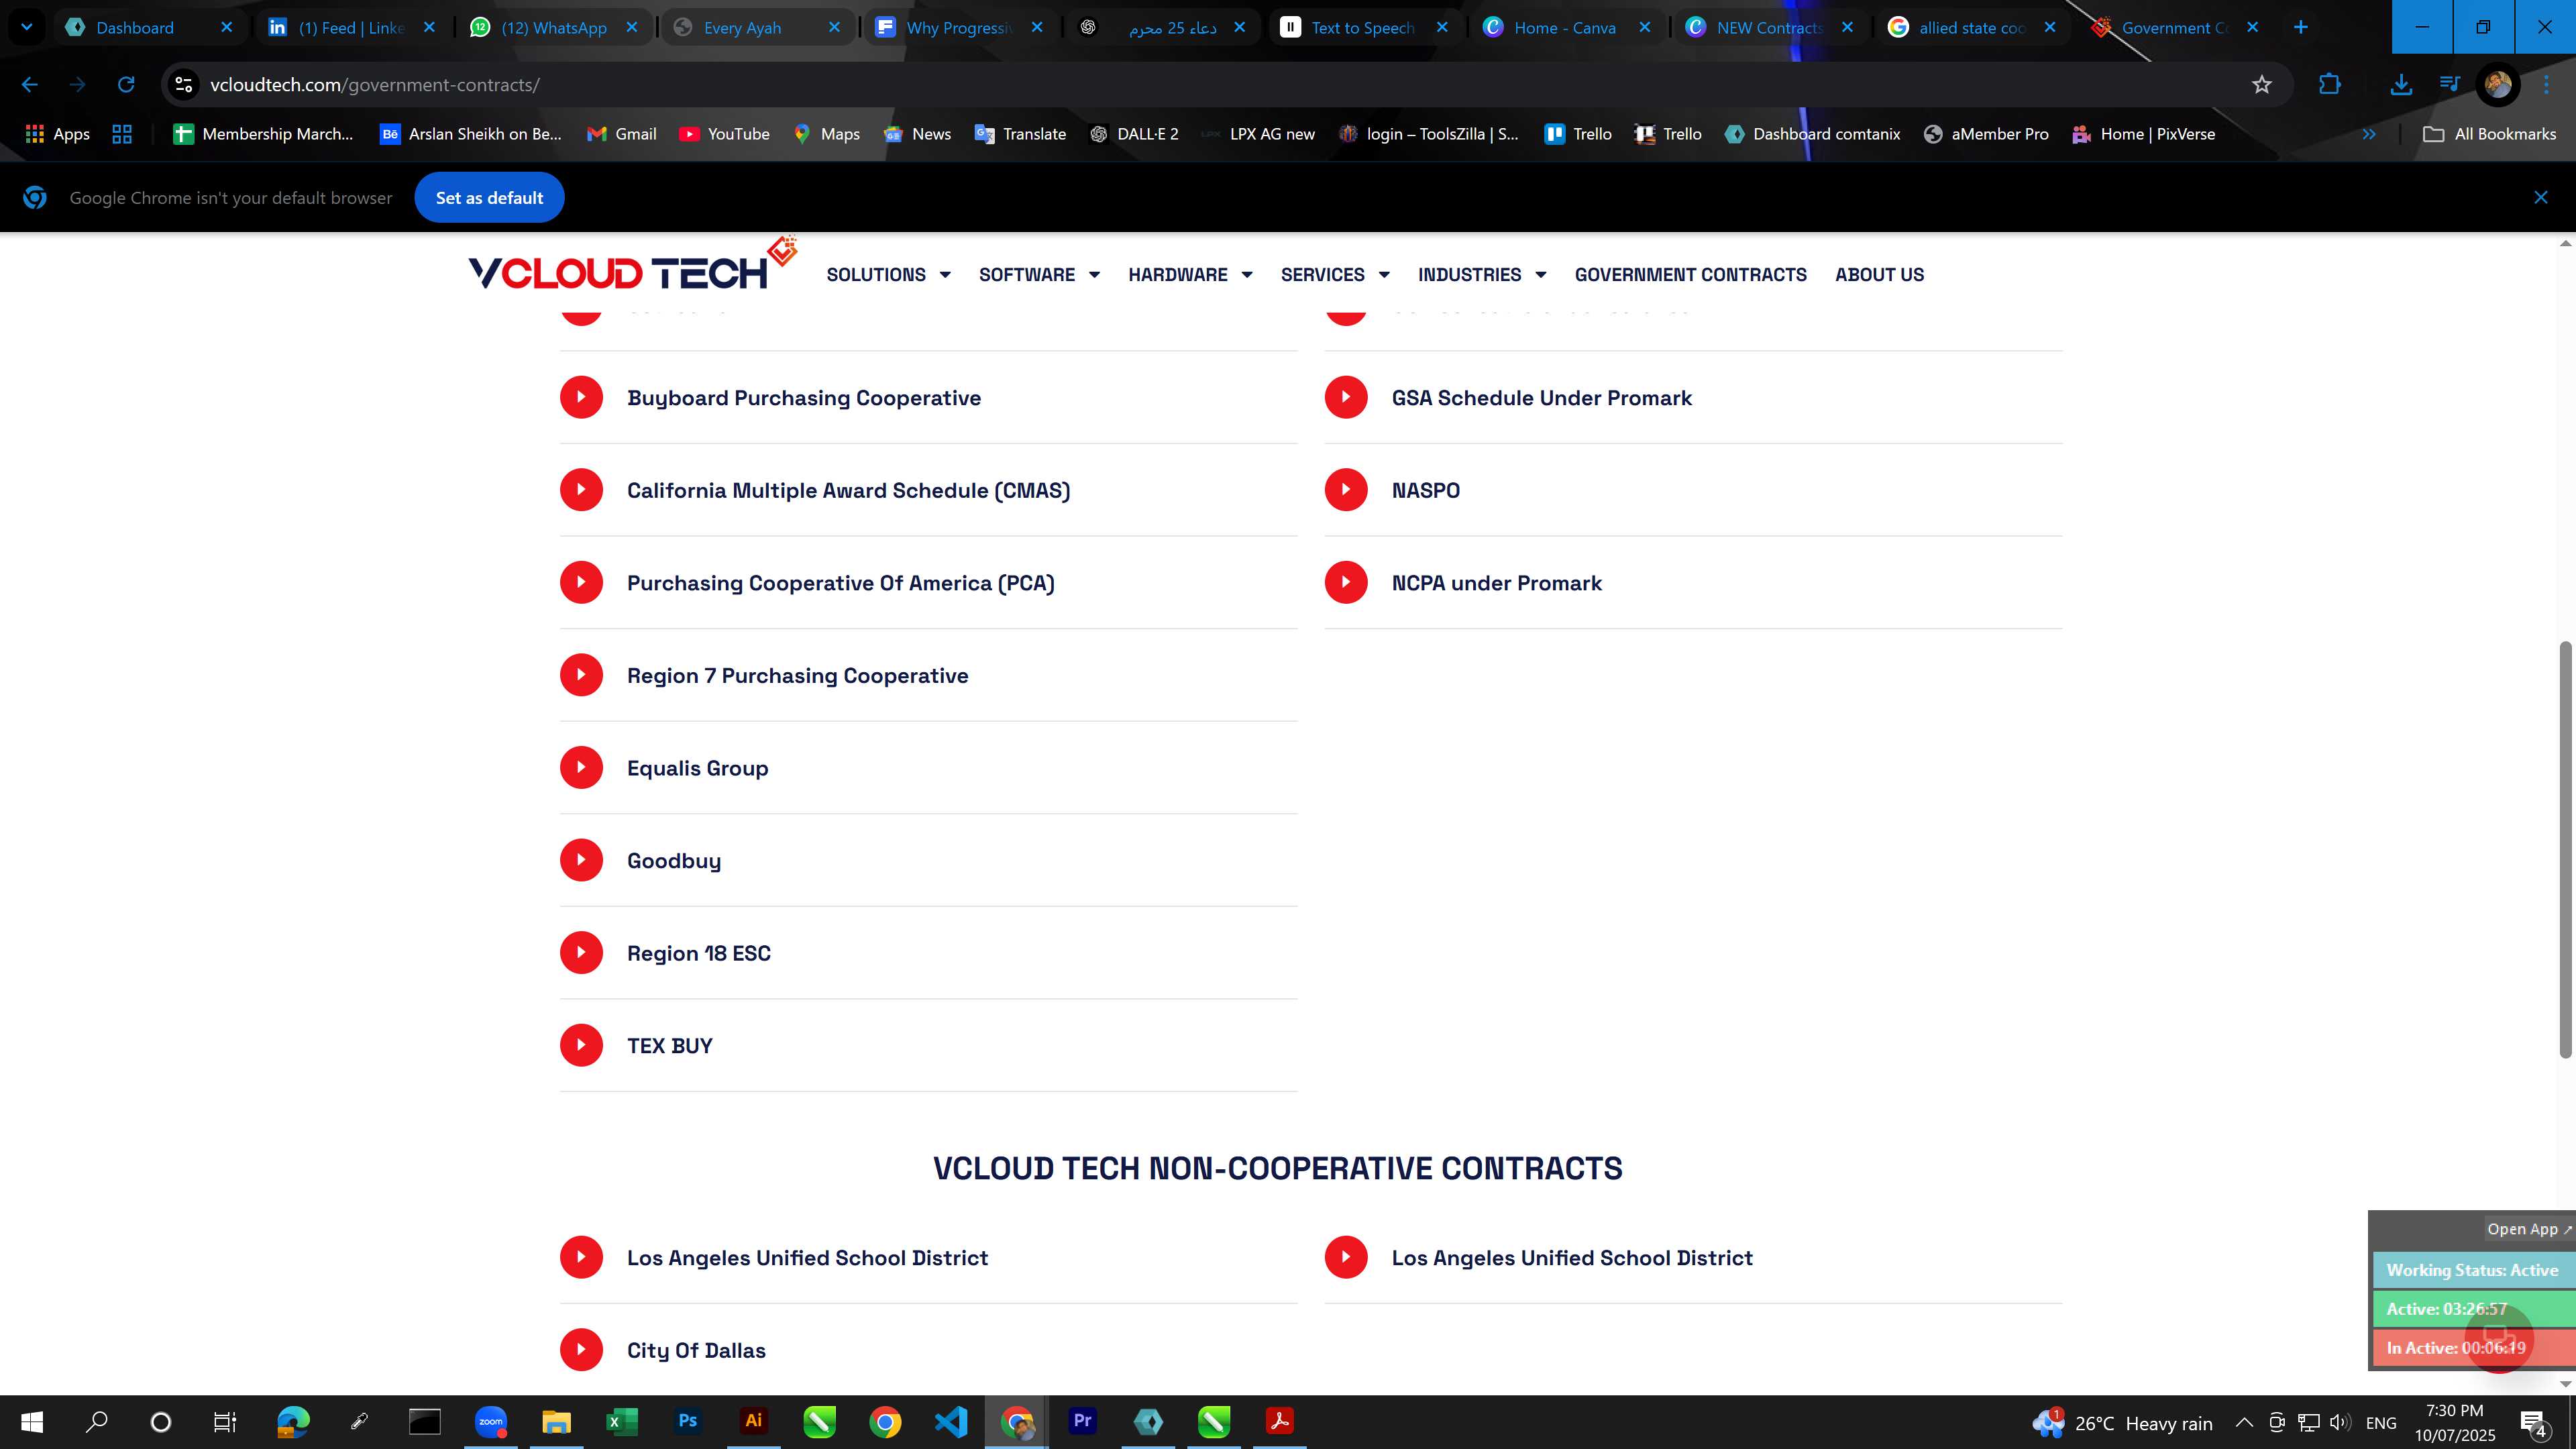Viewport: 2576px width, 1449px height.
Task: View site information icon in address bar
Action: pos(184,85)
